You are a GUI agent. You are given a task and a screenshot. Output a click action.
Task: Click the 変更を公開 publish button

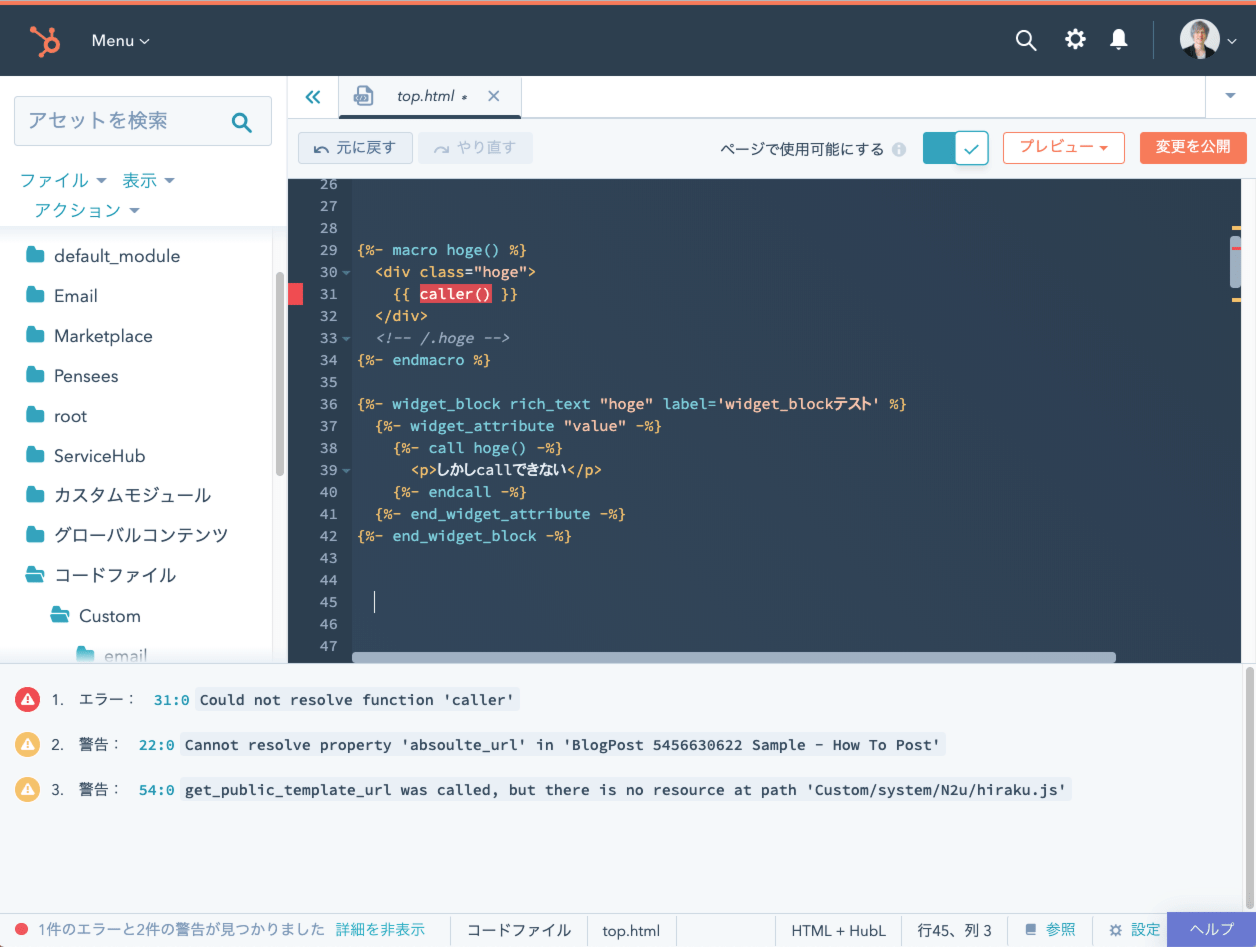click(1193, 148)
